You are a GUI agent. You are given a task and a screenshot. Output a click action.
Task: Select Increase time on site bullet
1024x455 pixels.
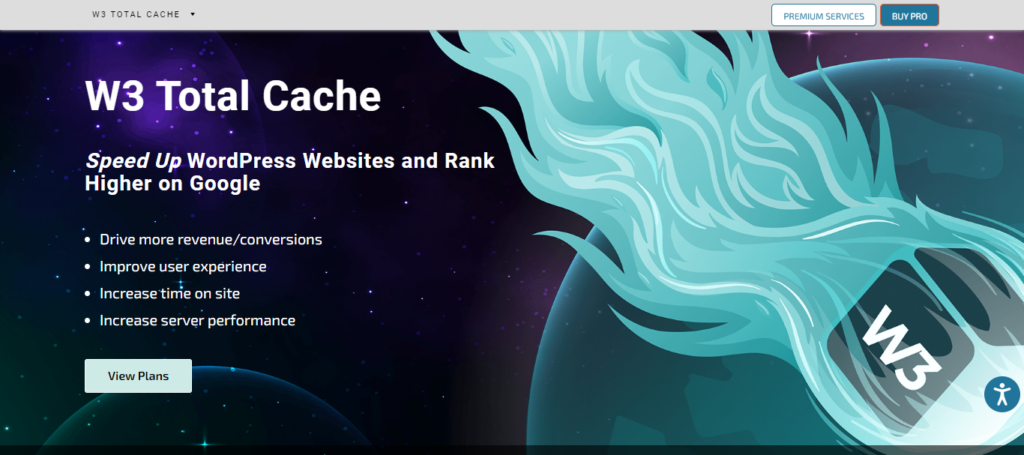(169, 294)
